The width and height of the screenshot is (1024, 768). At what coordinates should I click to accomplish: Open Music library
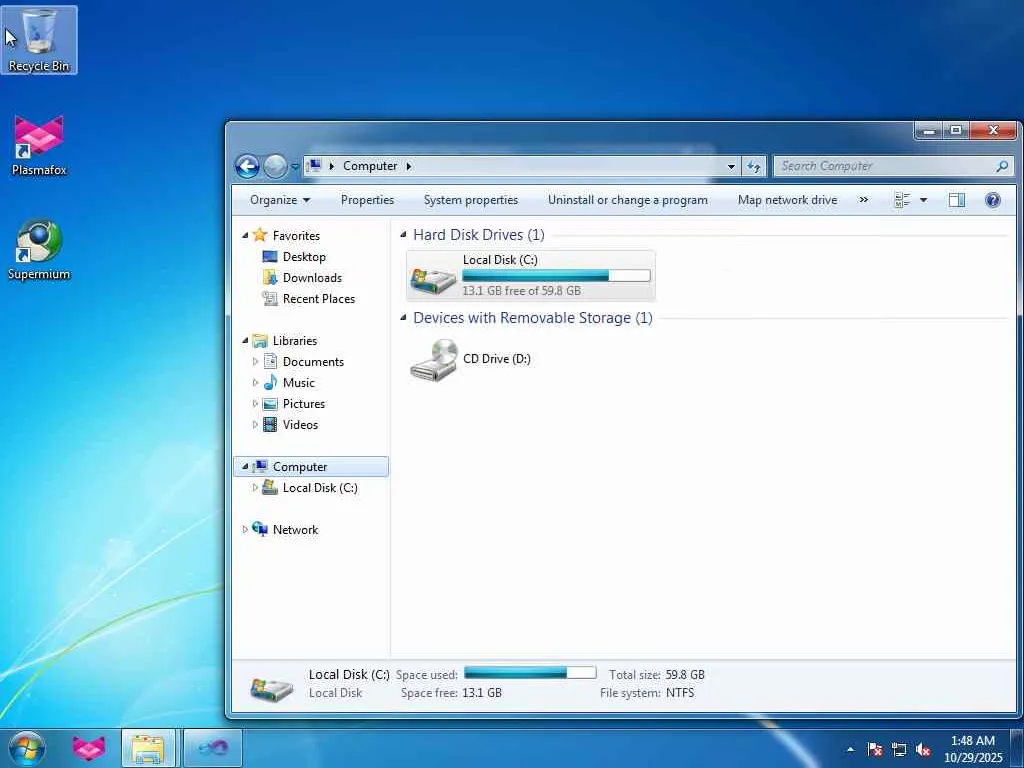[298, 383]
